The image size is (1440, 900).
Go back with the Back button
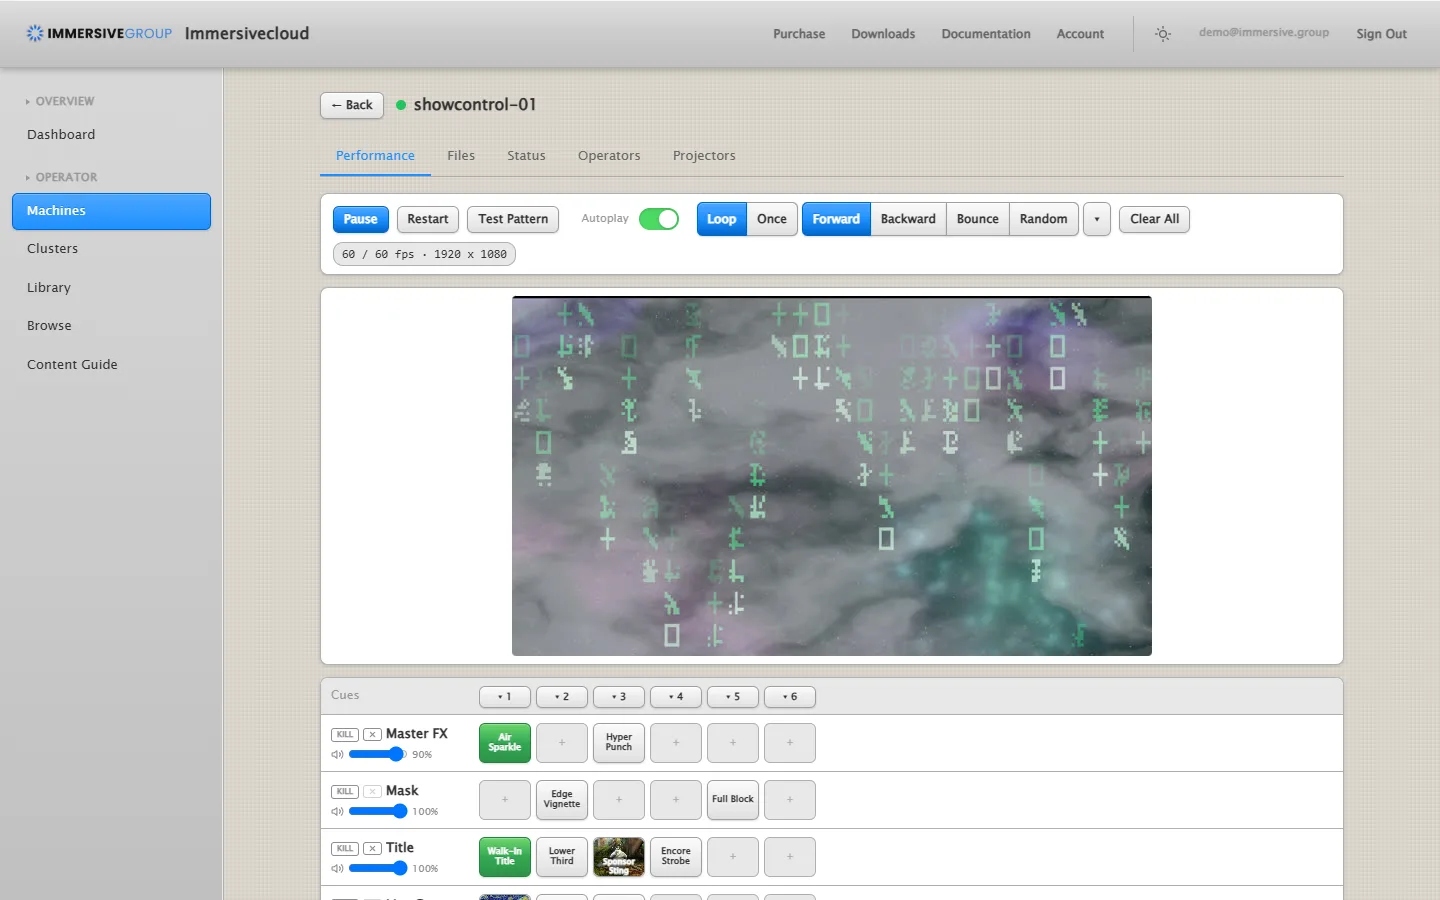pos(352,105)
